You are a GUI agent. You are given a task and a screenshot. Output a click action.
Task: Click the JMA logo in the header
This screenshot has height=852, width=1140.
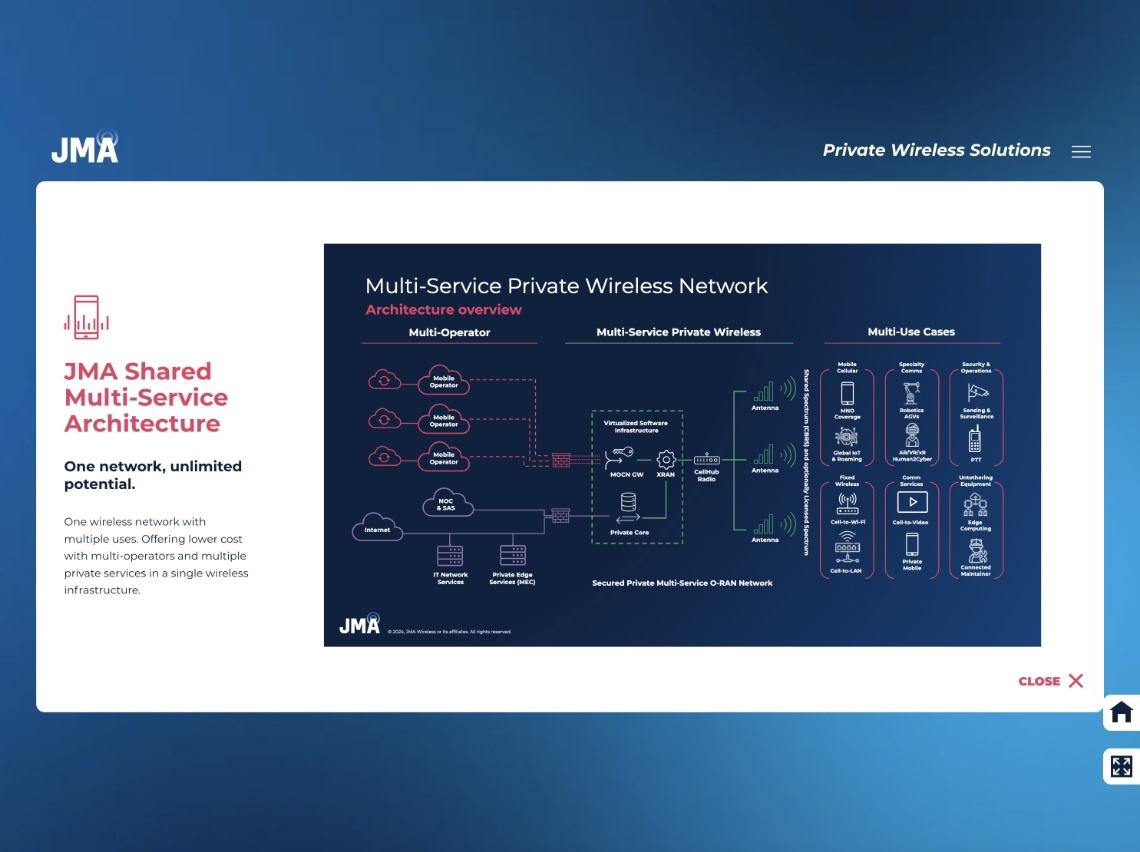(x=85, y=148)
